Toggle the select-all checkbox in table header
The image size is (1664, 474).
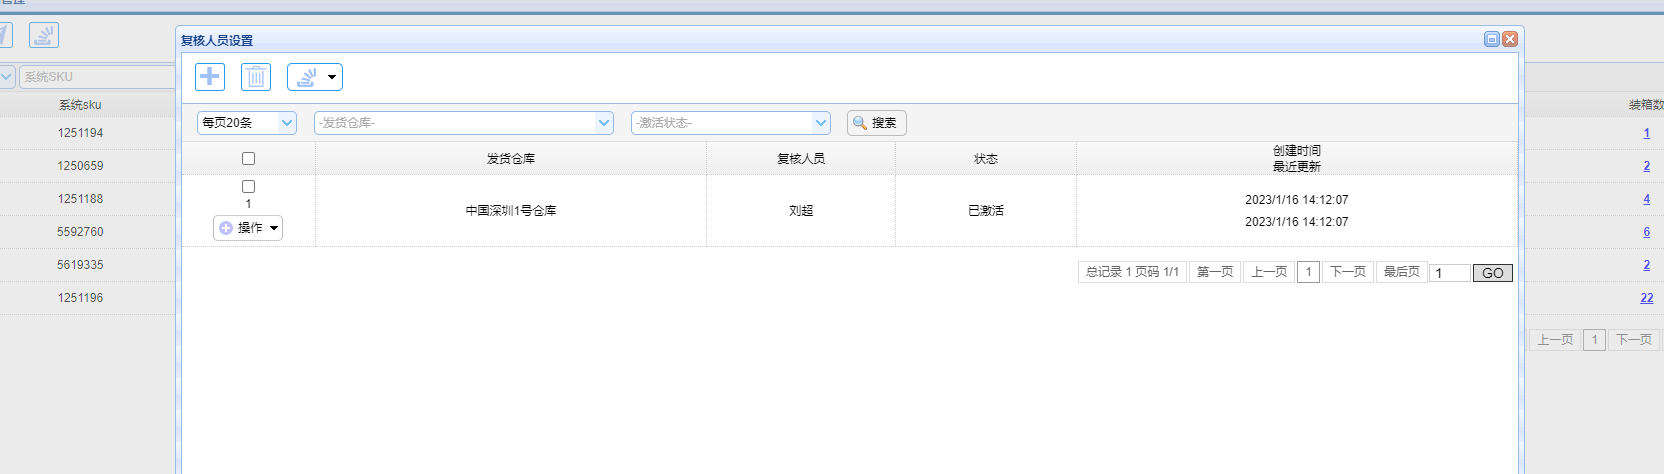pyautogui.click(x=249, y=158)
